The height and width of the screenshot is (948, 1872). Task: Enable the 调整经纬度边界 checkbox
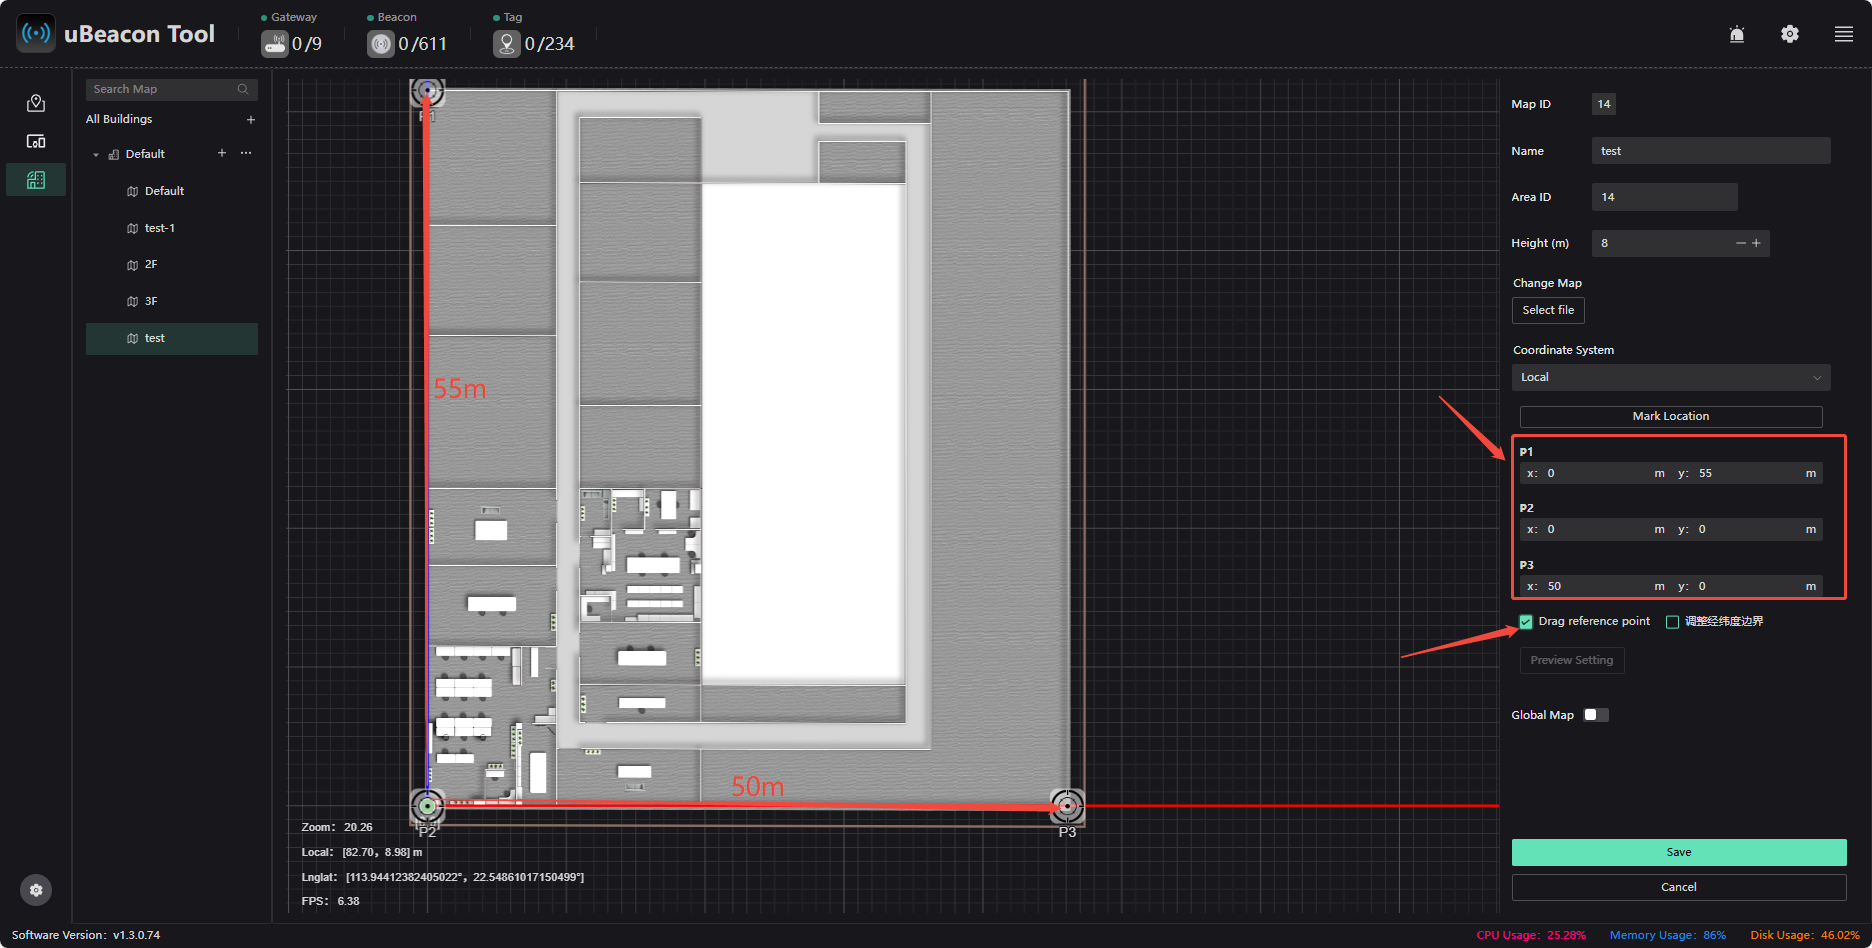point(1672,622)
